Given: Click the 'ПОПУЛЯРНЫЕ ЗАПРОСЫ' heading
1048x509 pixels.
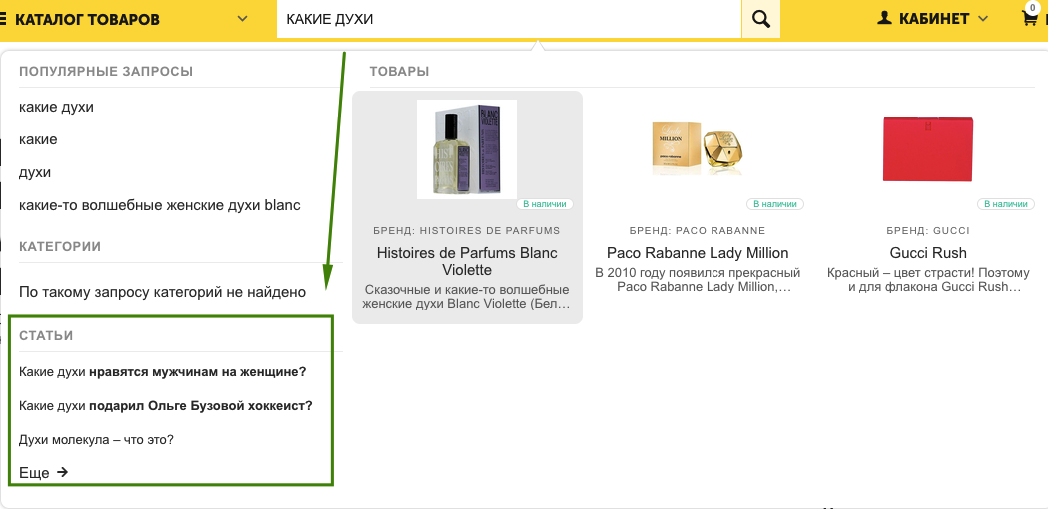Looking at the screenshot, I should (106, 71).
